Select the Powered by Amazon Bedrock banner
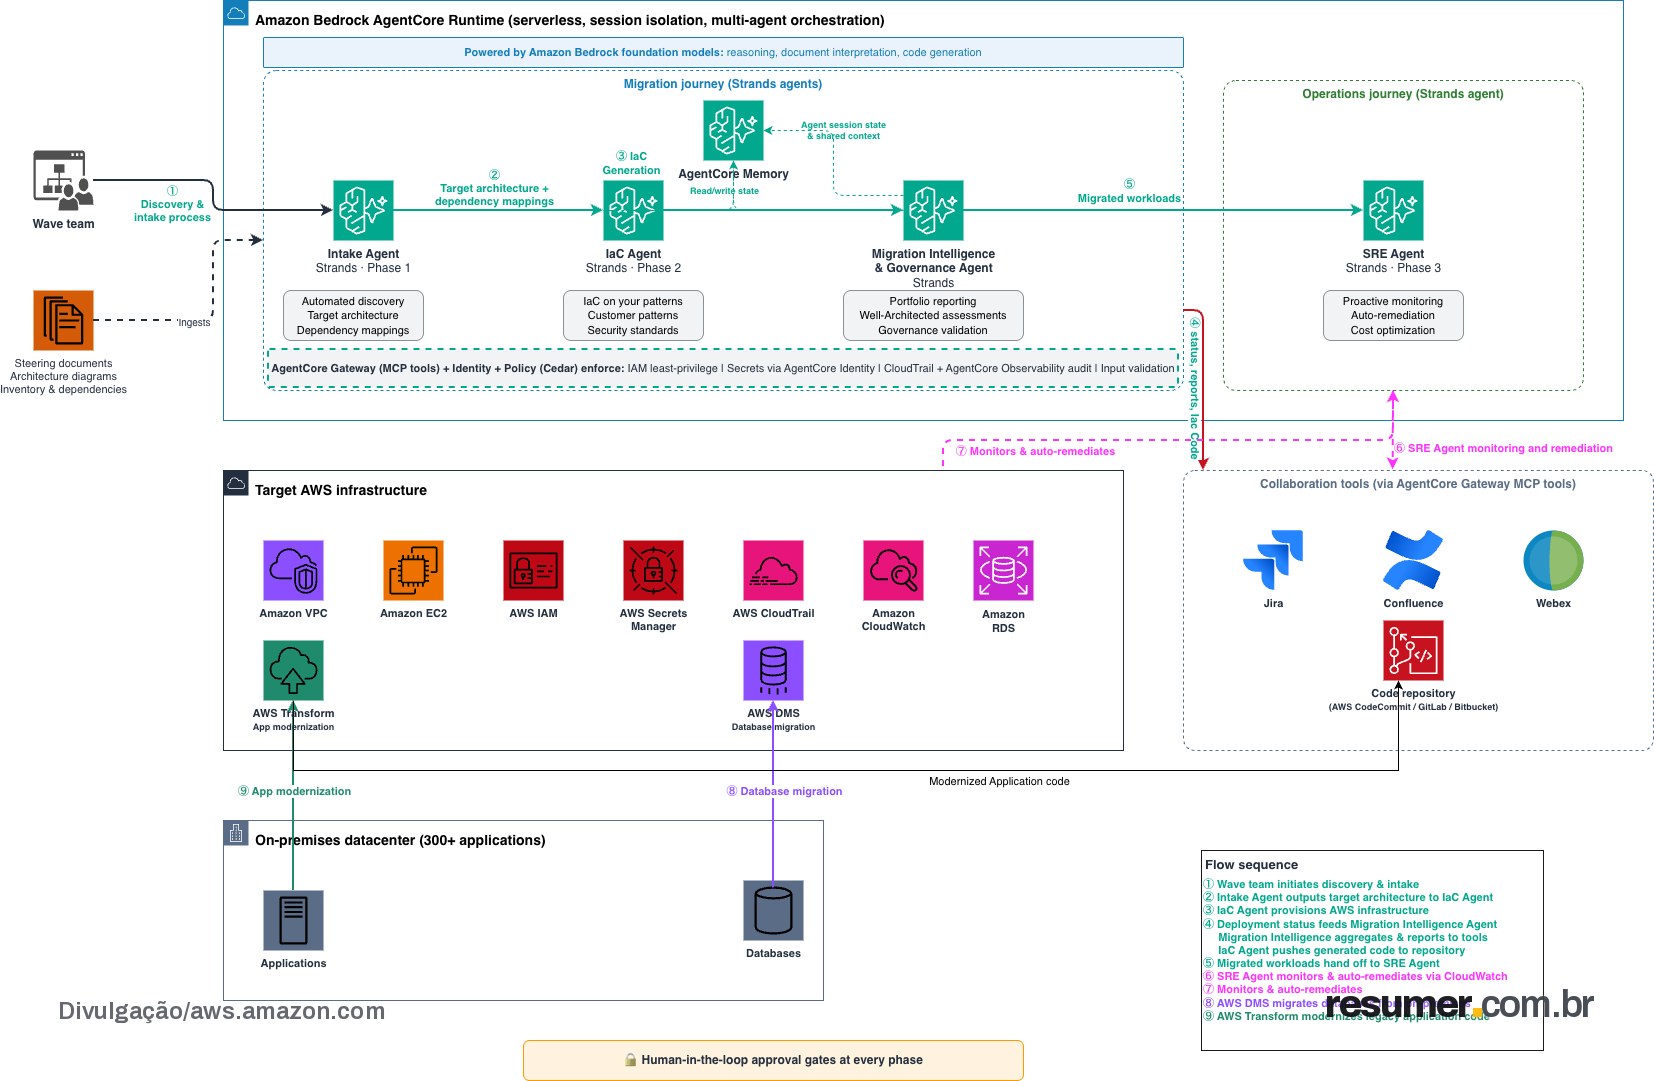Image resolution: width=1654 pixels, height=1081 pixels. click(x=723, y=53)
